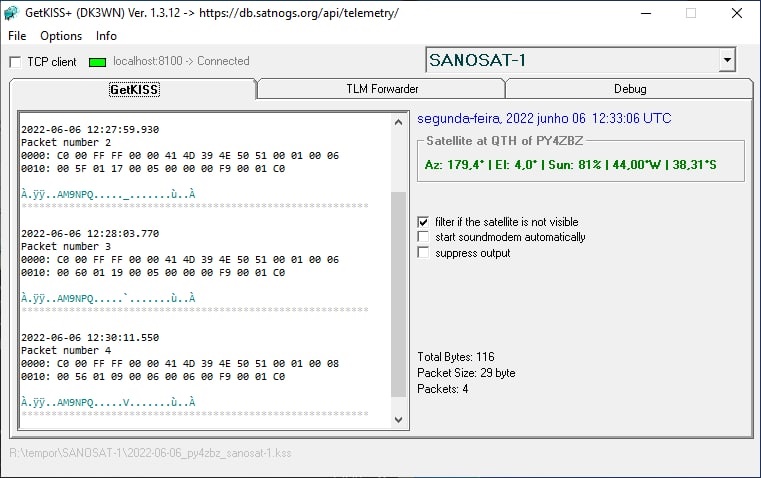The width and height of the screenshot is (761, 478).
Task: Click the packet log scroll up arrow
Action: point(398,122)
